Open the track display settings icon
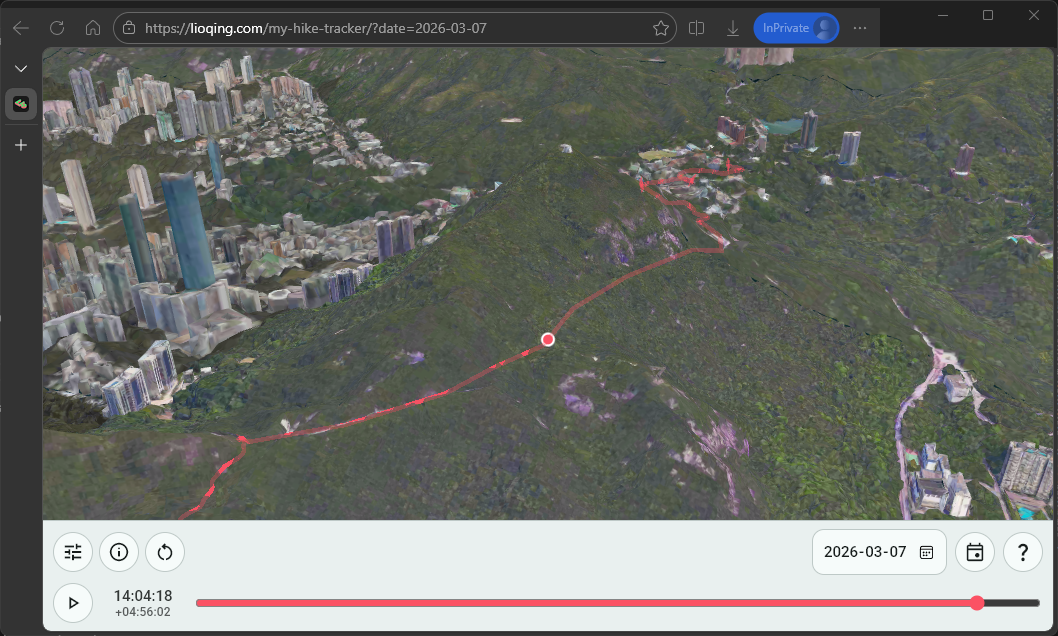This screenshot has width=1058, height=636. 72,552
